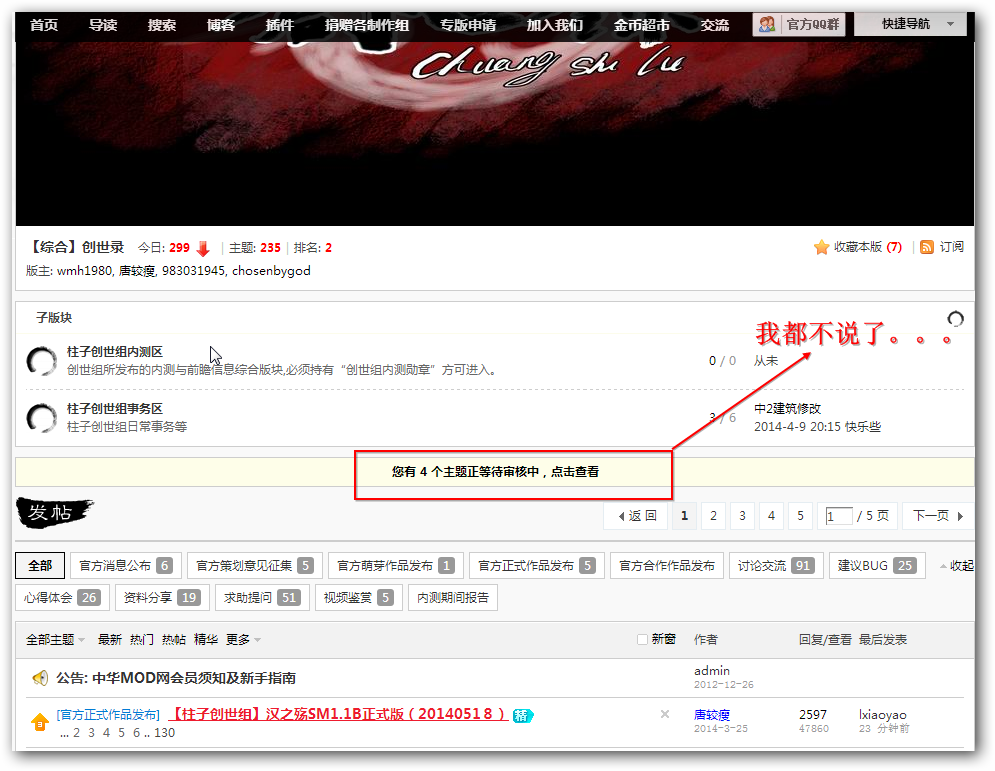Click the 官方QQ群 avatar icon

pyautogui.click(x=766, y=25)
